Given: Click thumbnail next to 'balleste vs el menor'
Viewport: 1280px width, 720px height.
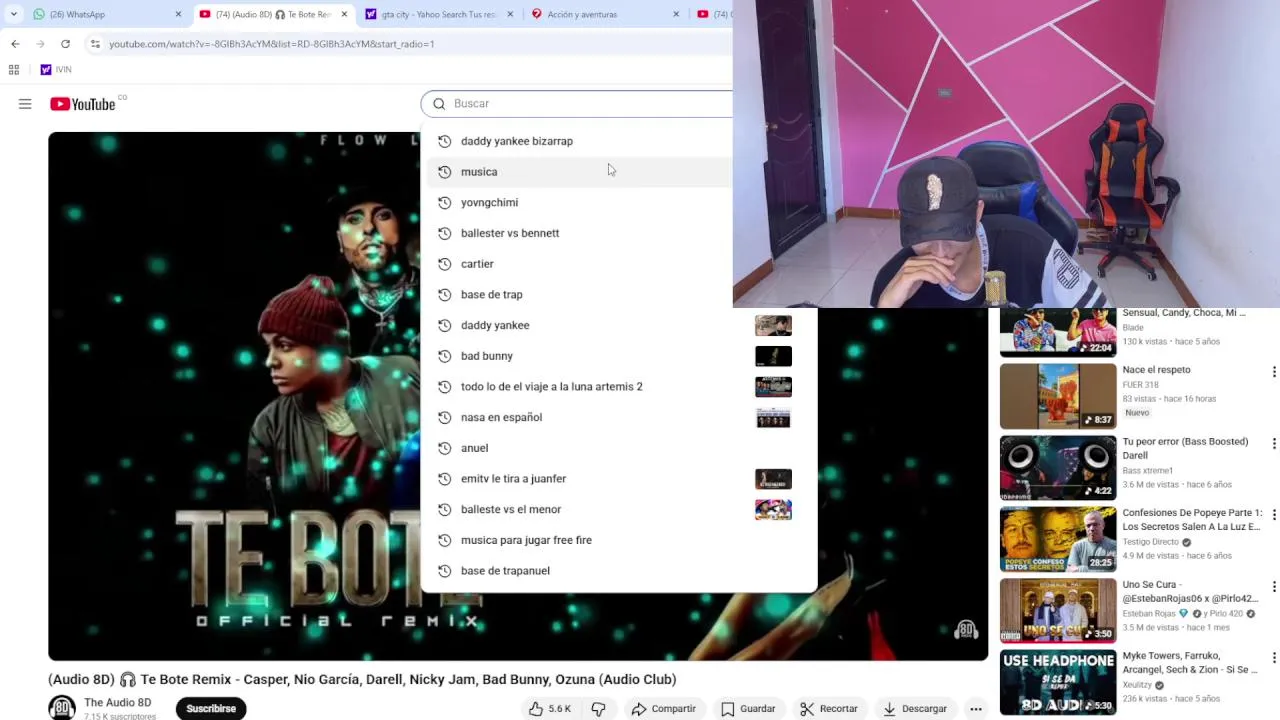Looking at the screenshot, I should tap(773, 509).
